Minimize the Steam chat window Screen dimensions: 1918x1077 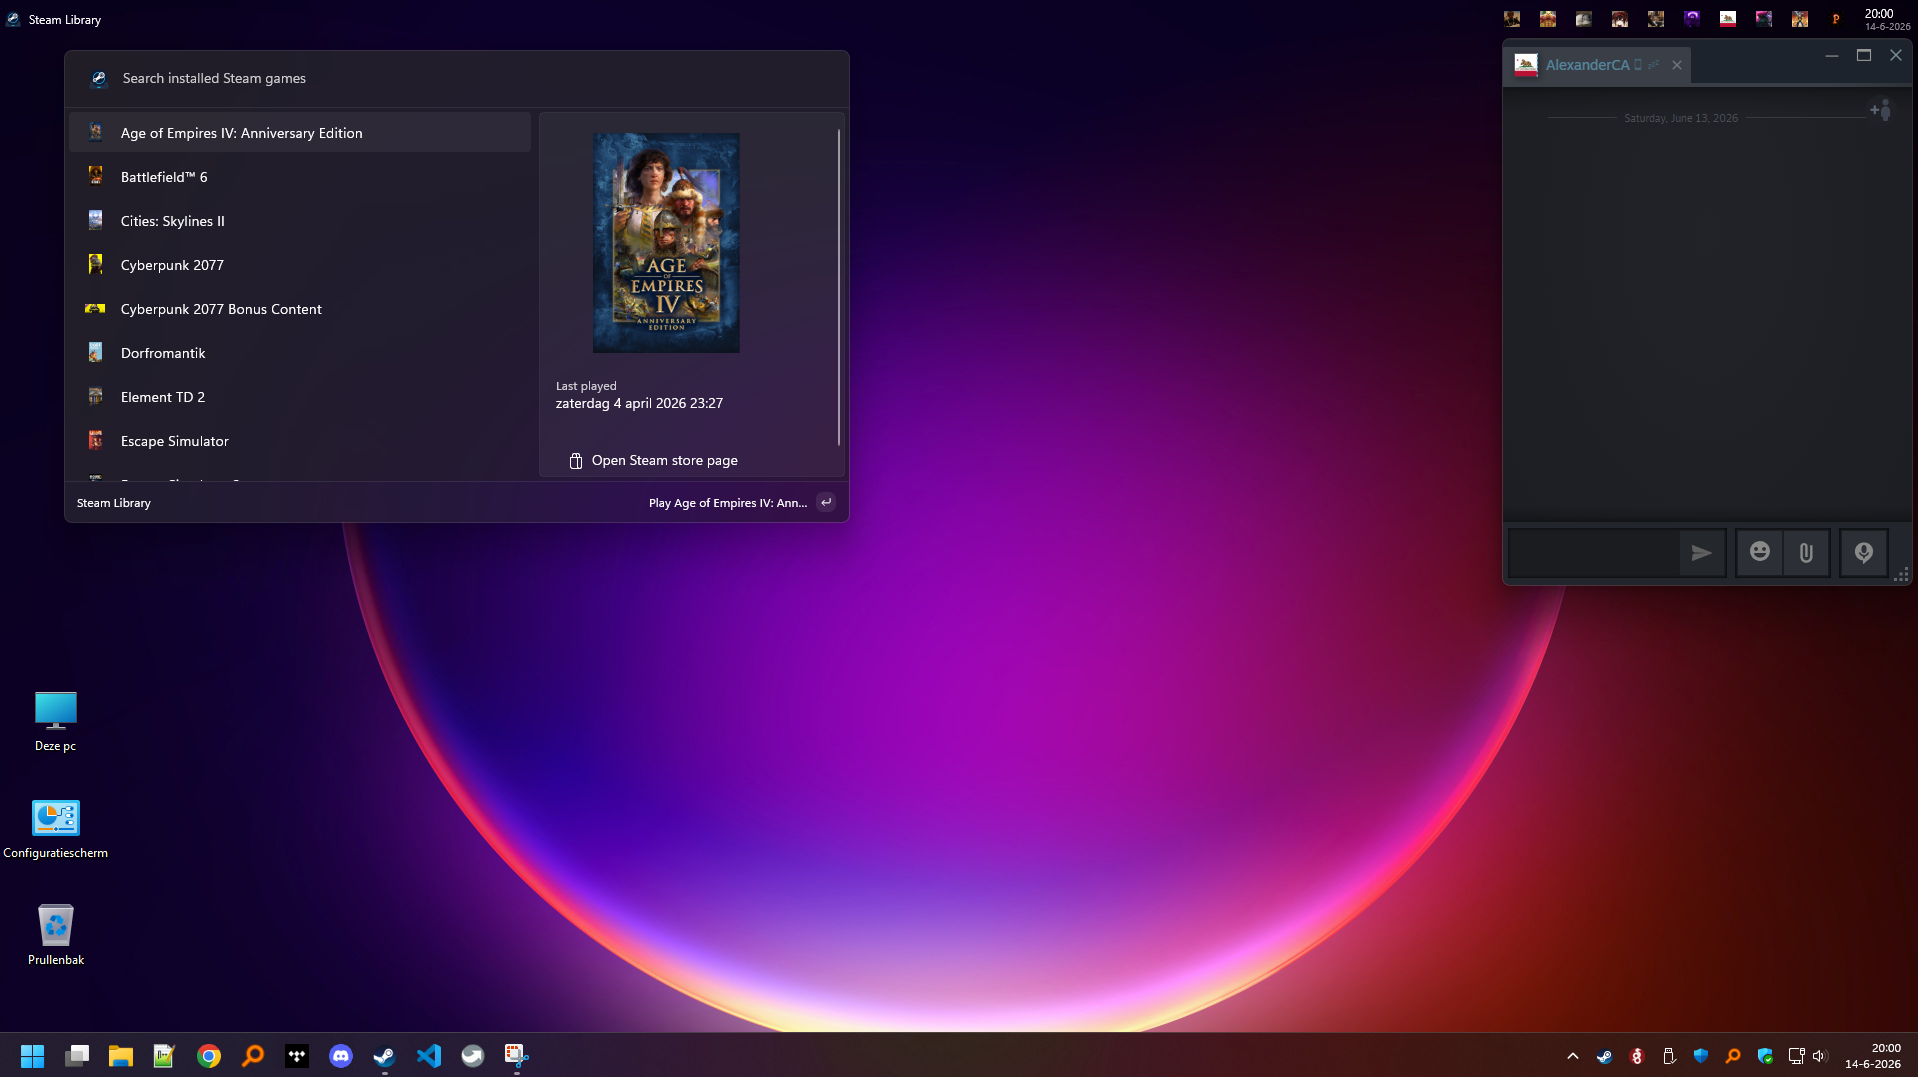pos(1832,56)
